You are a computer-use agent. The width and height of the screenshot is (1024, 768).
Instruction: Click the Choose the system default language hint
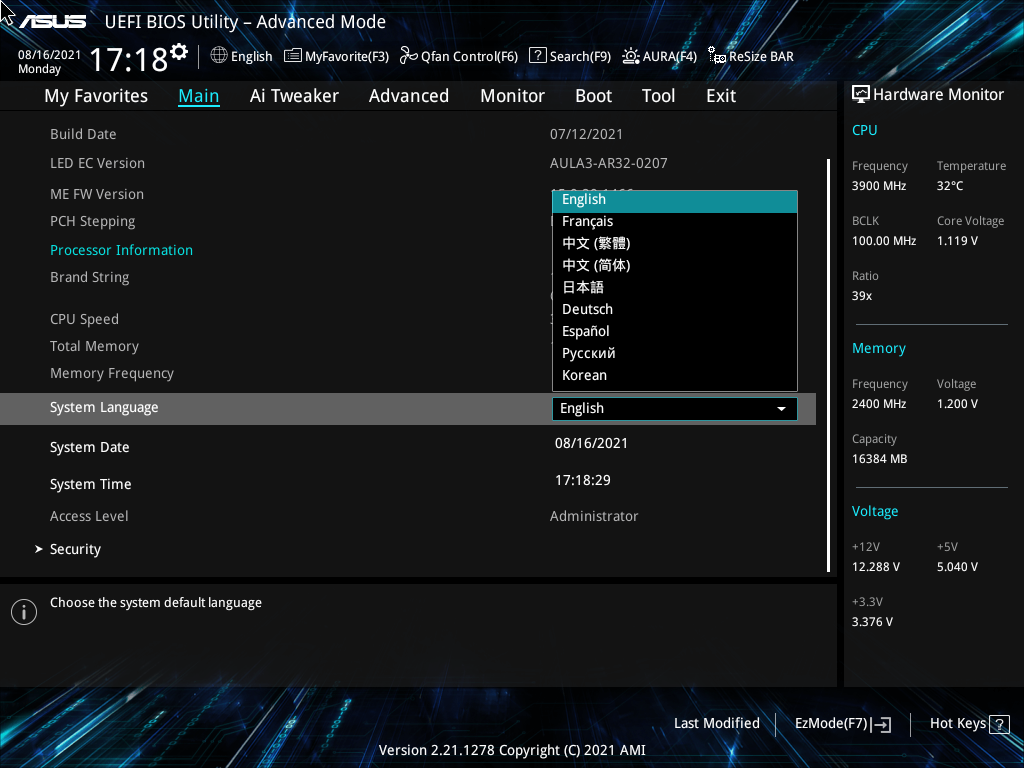click(x=155, y=603)
